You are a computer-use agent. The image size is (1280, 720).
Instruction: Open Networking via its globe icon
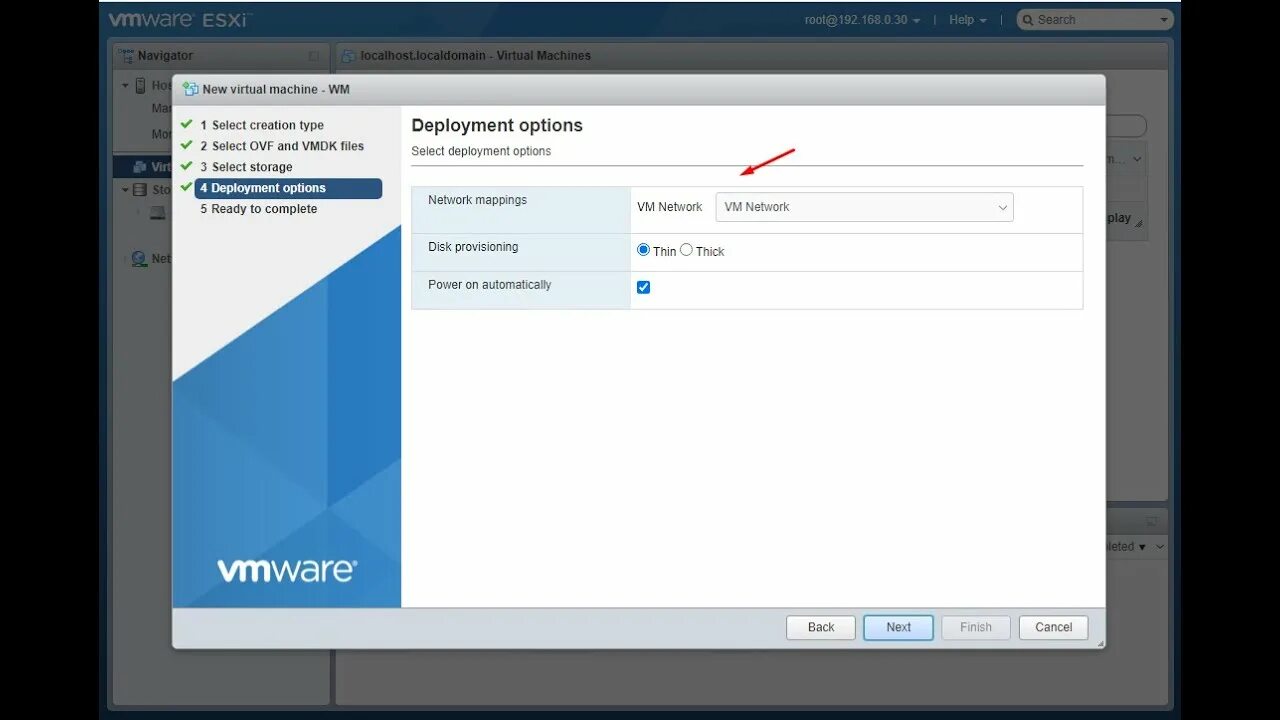pos(139,259)
